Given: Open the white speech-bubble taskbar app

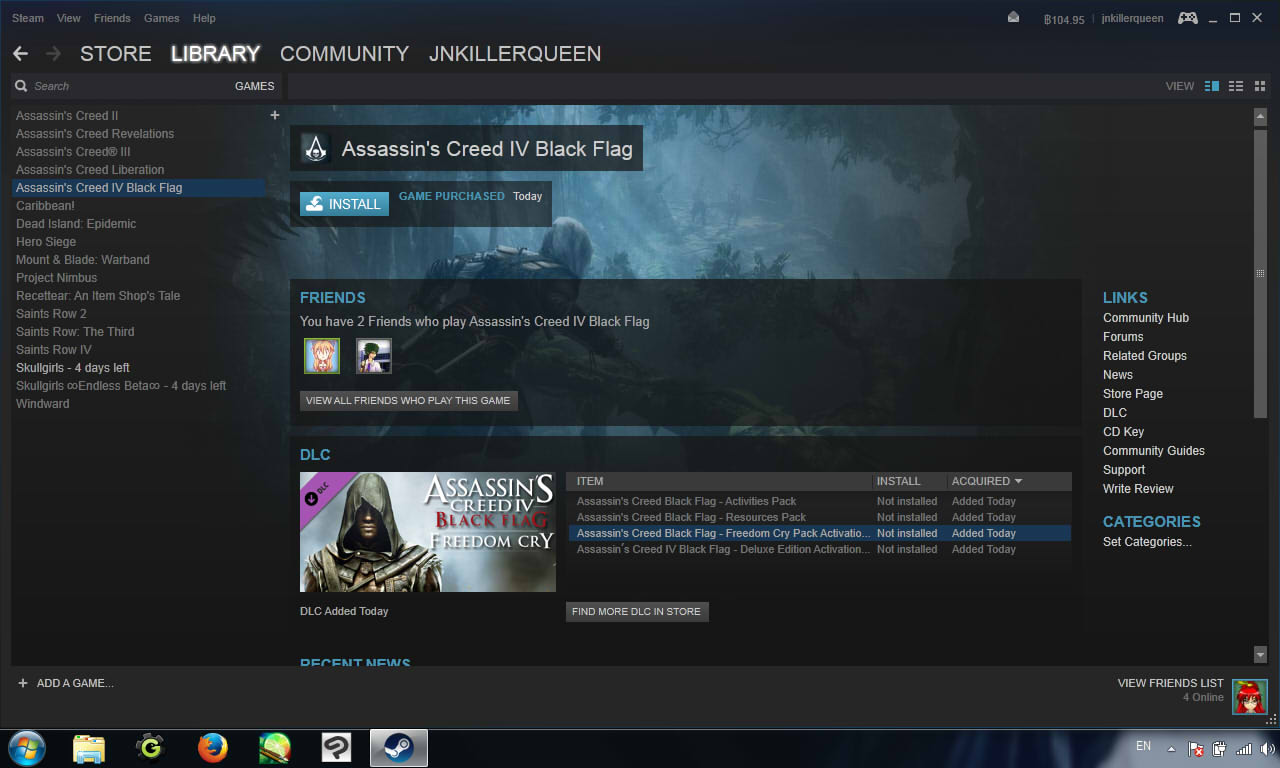Looking at the screenshot, I should [x=336, y=748].
